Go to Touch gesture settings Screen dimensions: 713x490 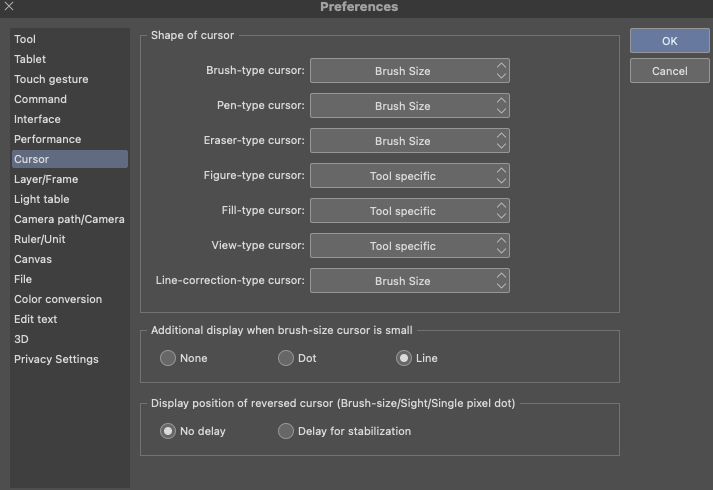[70, 79]
